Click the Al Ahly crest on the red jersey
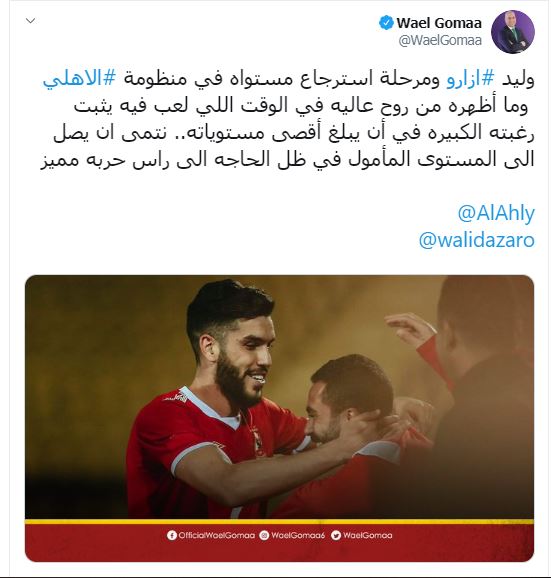Viewport: 551px width, 578px height. tap(256, 441)
